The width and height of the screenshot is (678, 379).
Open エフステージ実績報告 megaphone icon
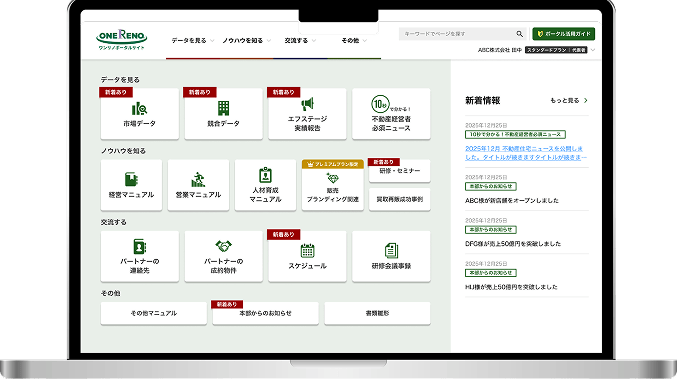click(307, 104)
